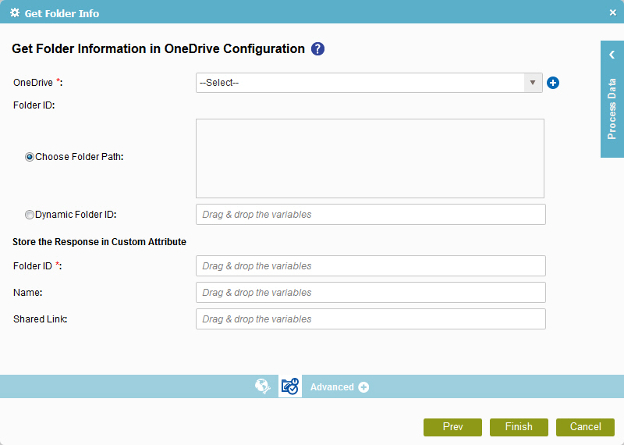Focus the required Folder ID response field
Image resolution: width=624 pixels, height=445 pixels.
pos(370,266)
